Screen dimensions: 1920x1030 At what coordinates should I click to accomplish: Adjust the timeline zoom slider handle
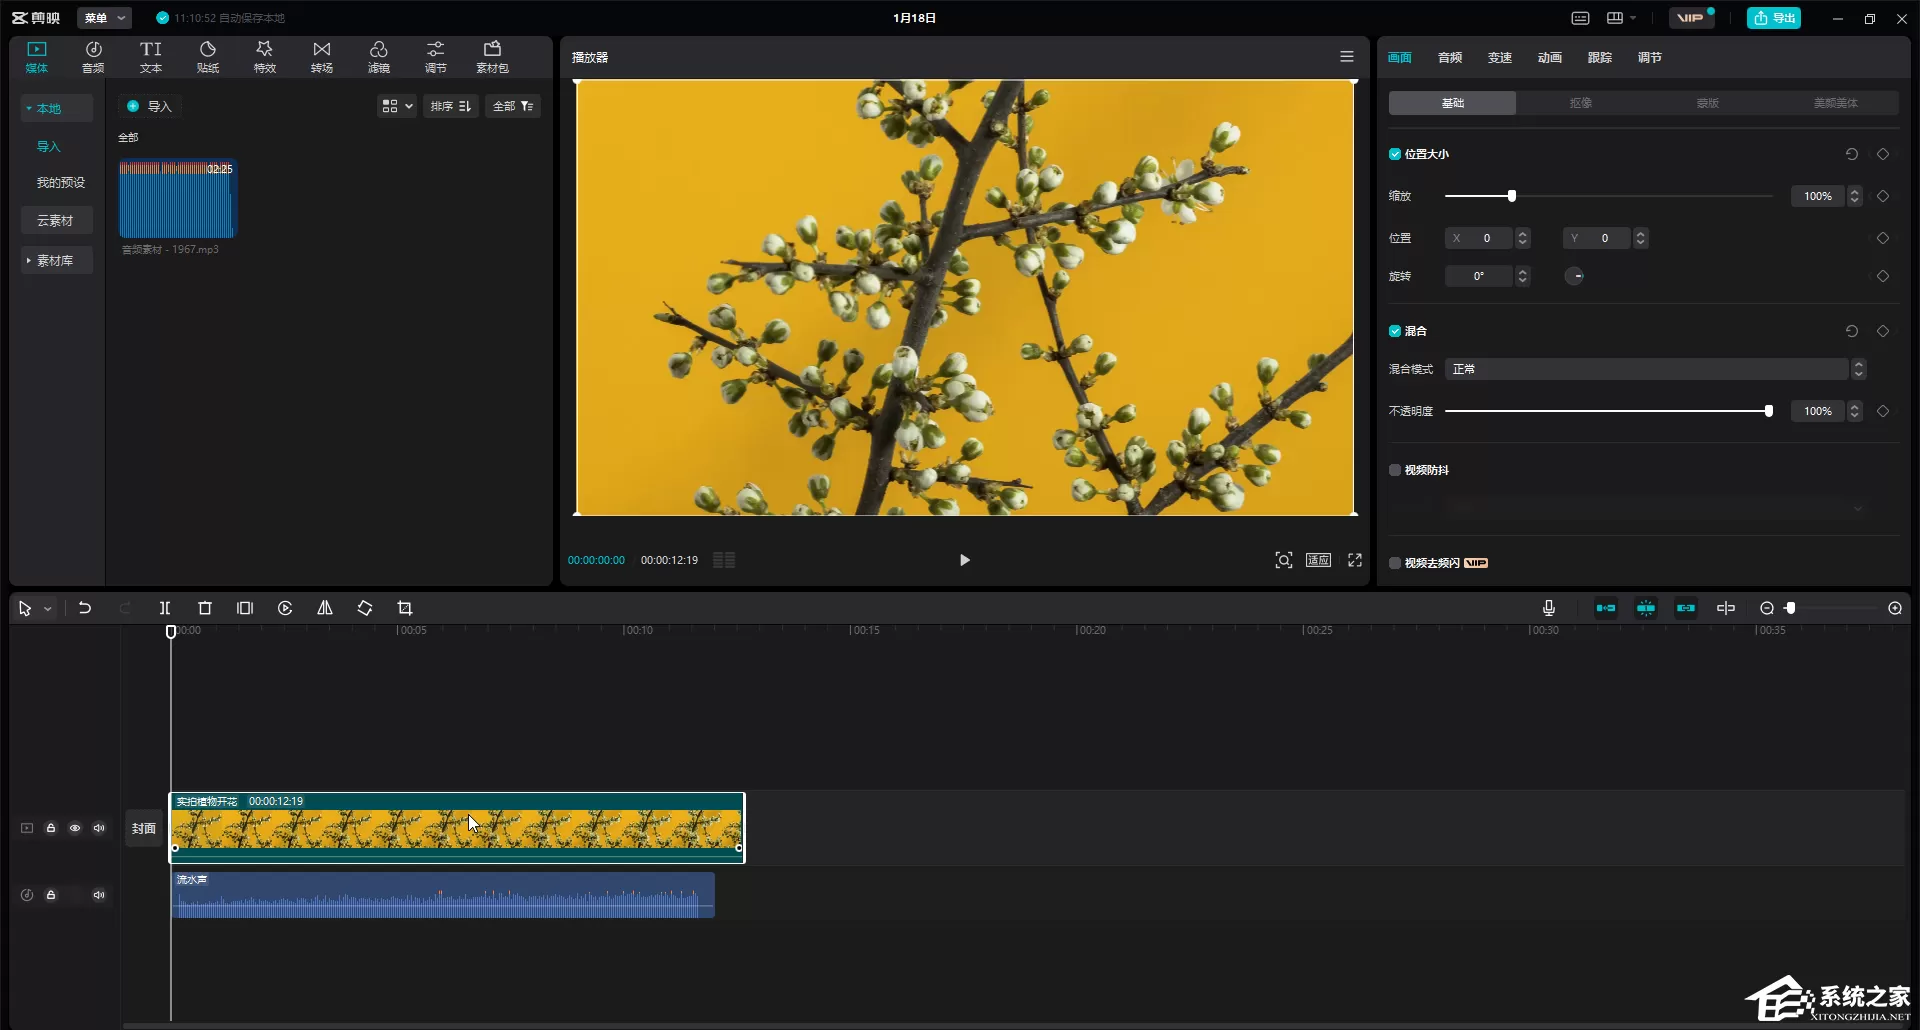(x=1791, y=608)
